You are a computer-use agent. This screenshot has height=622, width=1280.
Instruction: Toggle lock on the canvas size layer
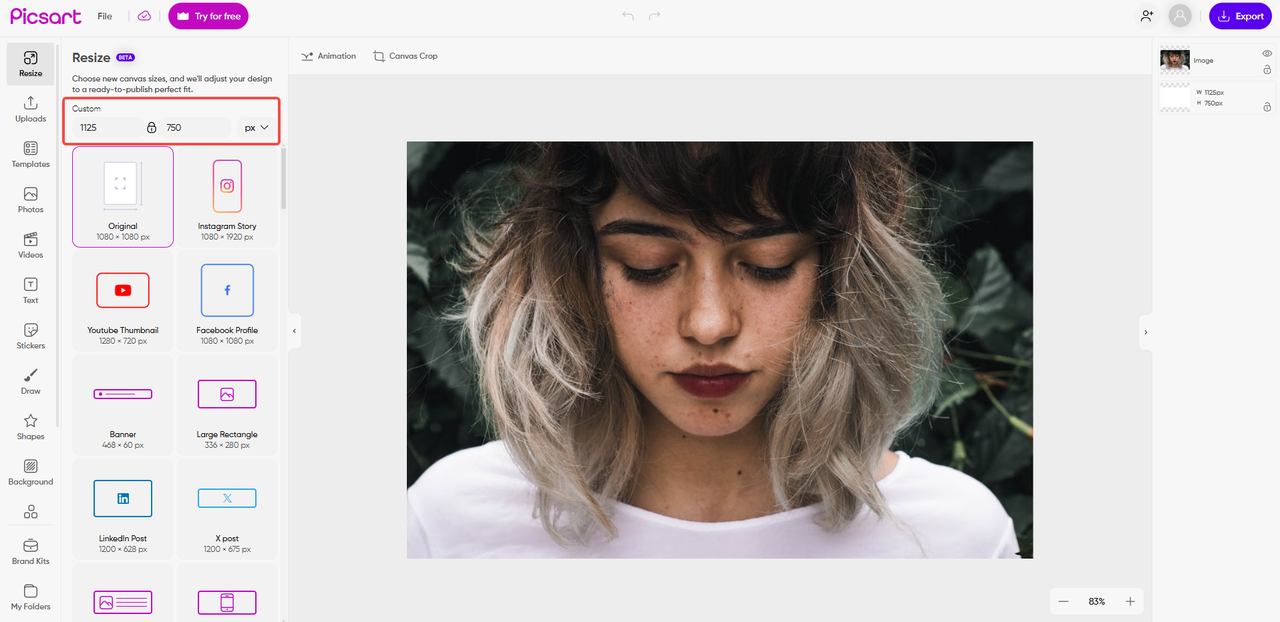pos(1267,106)
